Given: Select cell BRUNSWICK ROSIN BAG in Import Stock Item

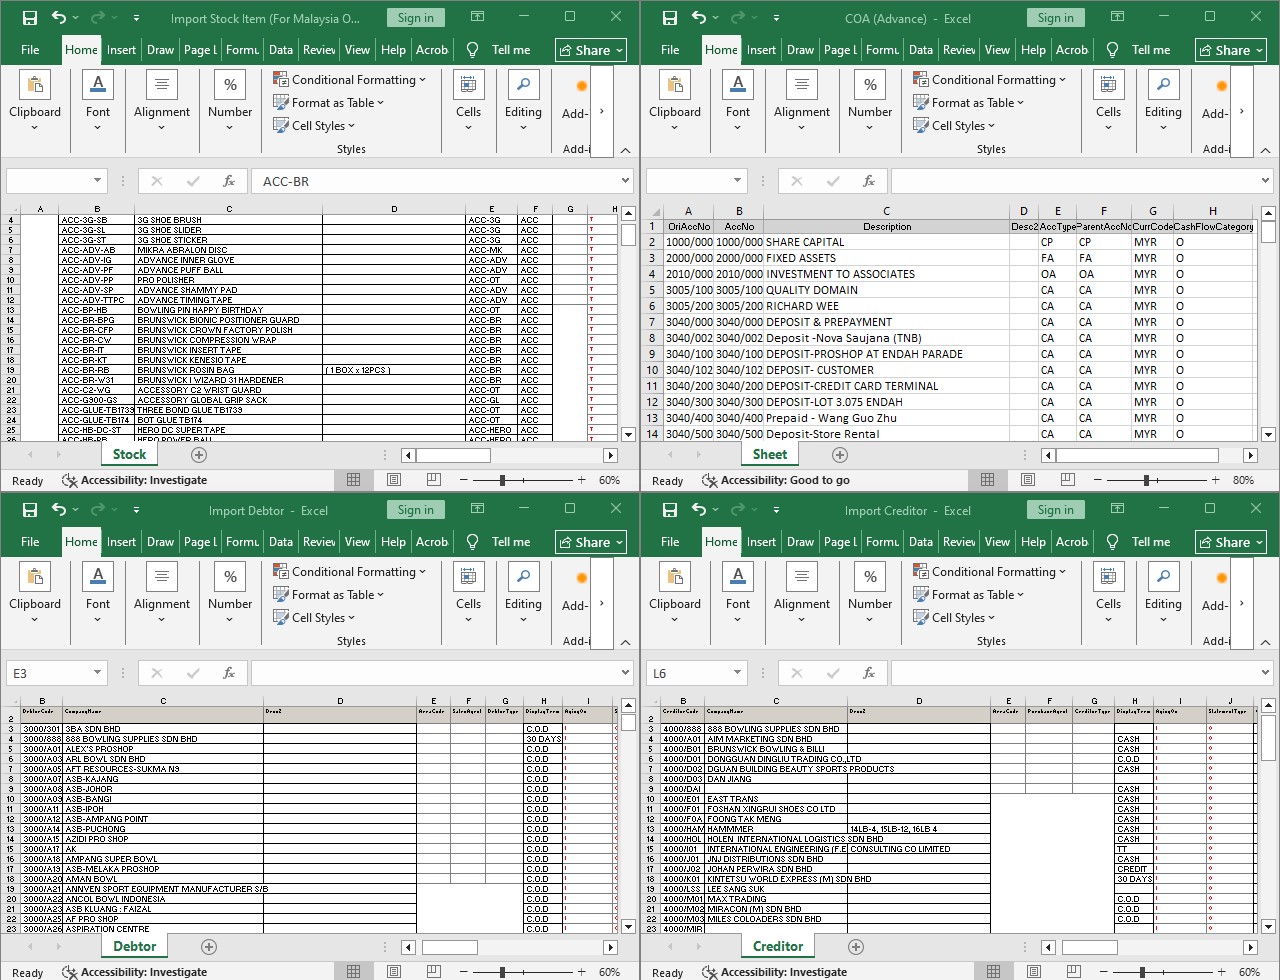Looking at the screenshot, I should [229, 370].
